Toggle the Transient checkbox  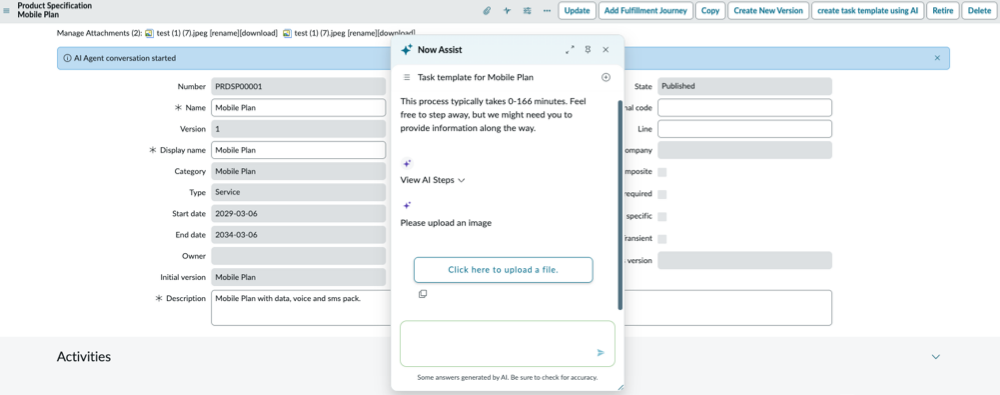pyautogui.click(x=662, y=239)
